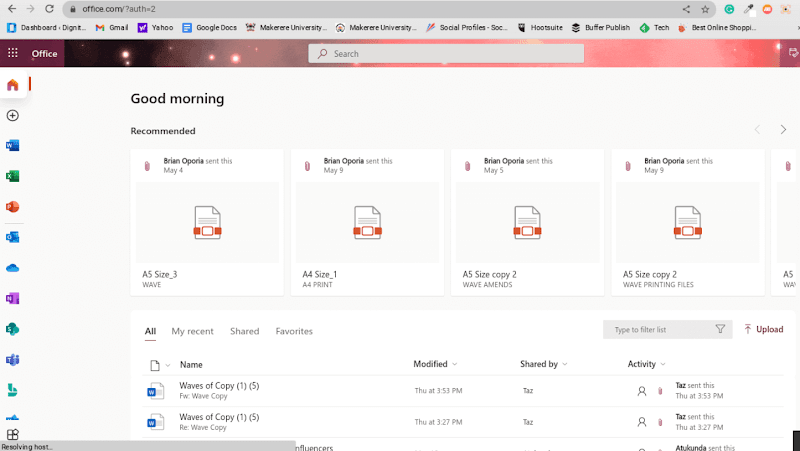800x451 pixels.
Task: Open OneNote from the sidebar
Action: pyautogui.click(x=13, y=298)
